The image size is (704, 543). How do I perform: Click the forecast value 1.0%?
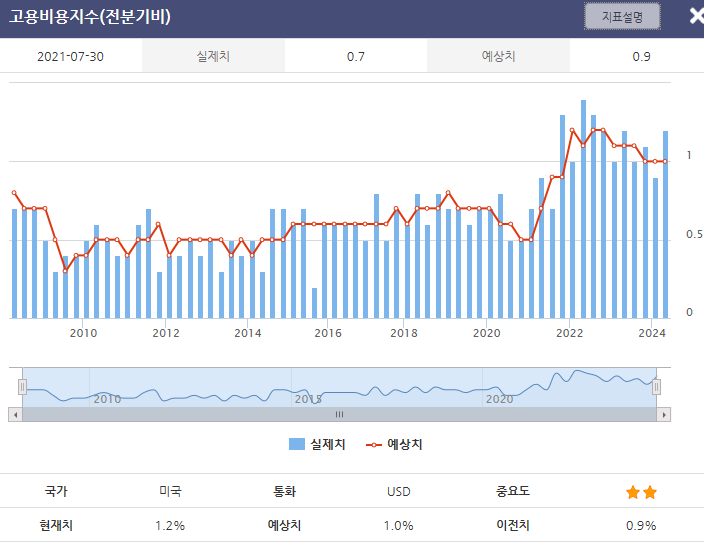pyautogui.click(x=399, y=525)
